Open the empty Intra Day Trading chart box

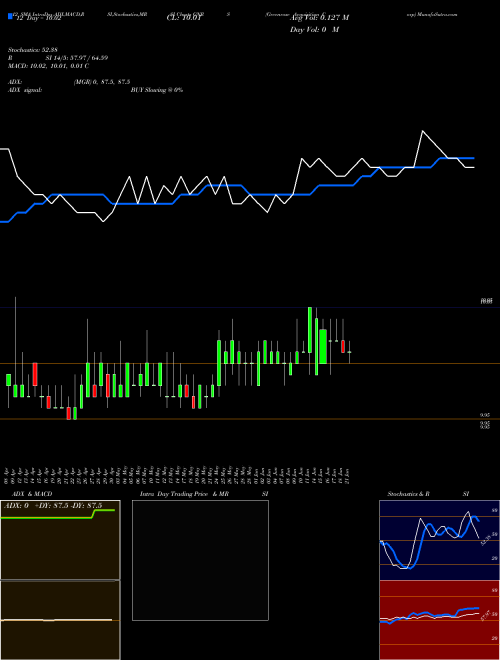point(200,560)
